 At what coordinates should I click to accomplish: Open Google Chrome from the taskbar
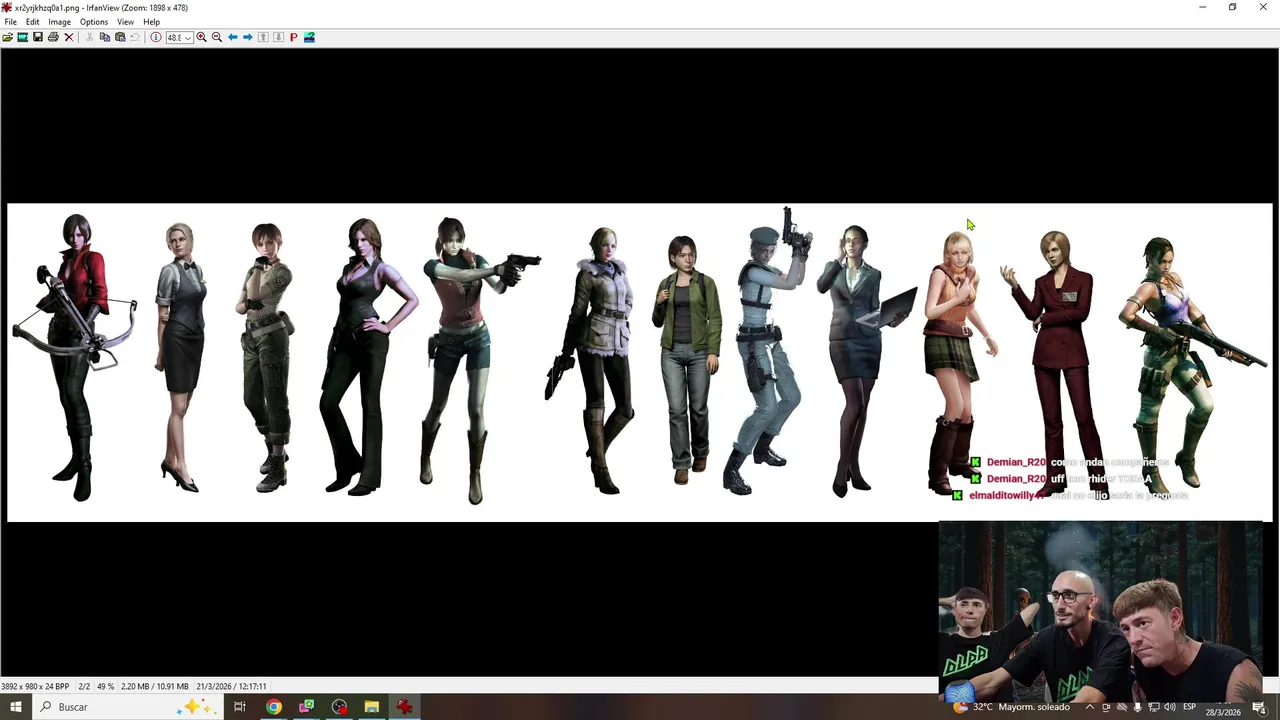(x=274, y=707)
